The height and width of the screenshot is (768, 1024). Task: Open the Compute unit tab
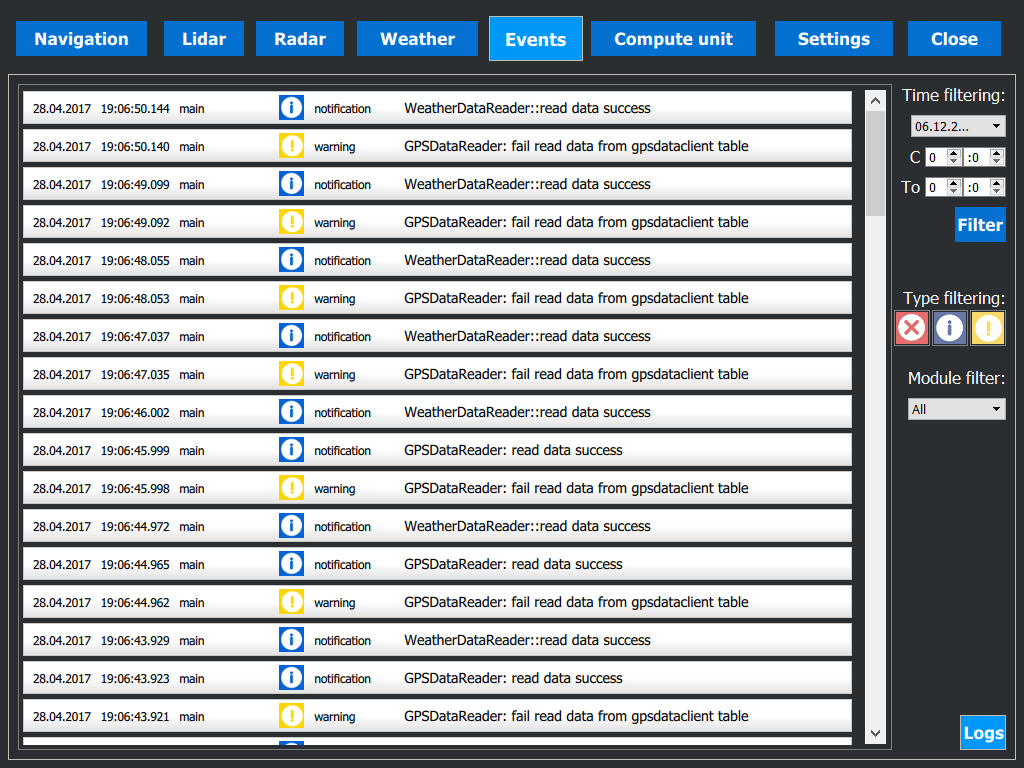coord(673,39)
